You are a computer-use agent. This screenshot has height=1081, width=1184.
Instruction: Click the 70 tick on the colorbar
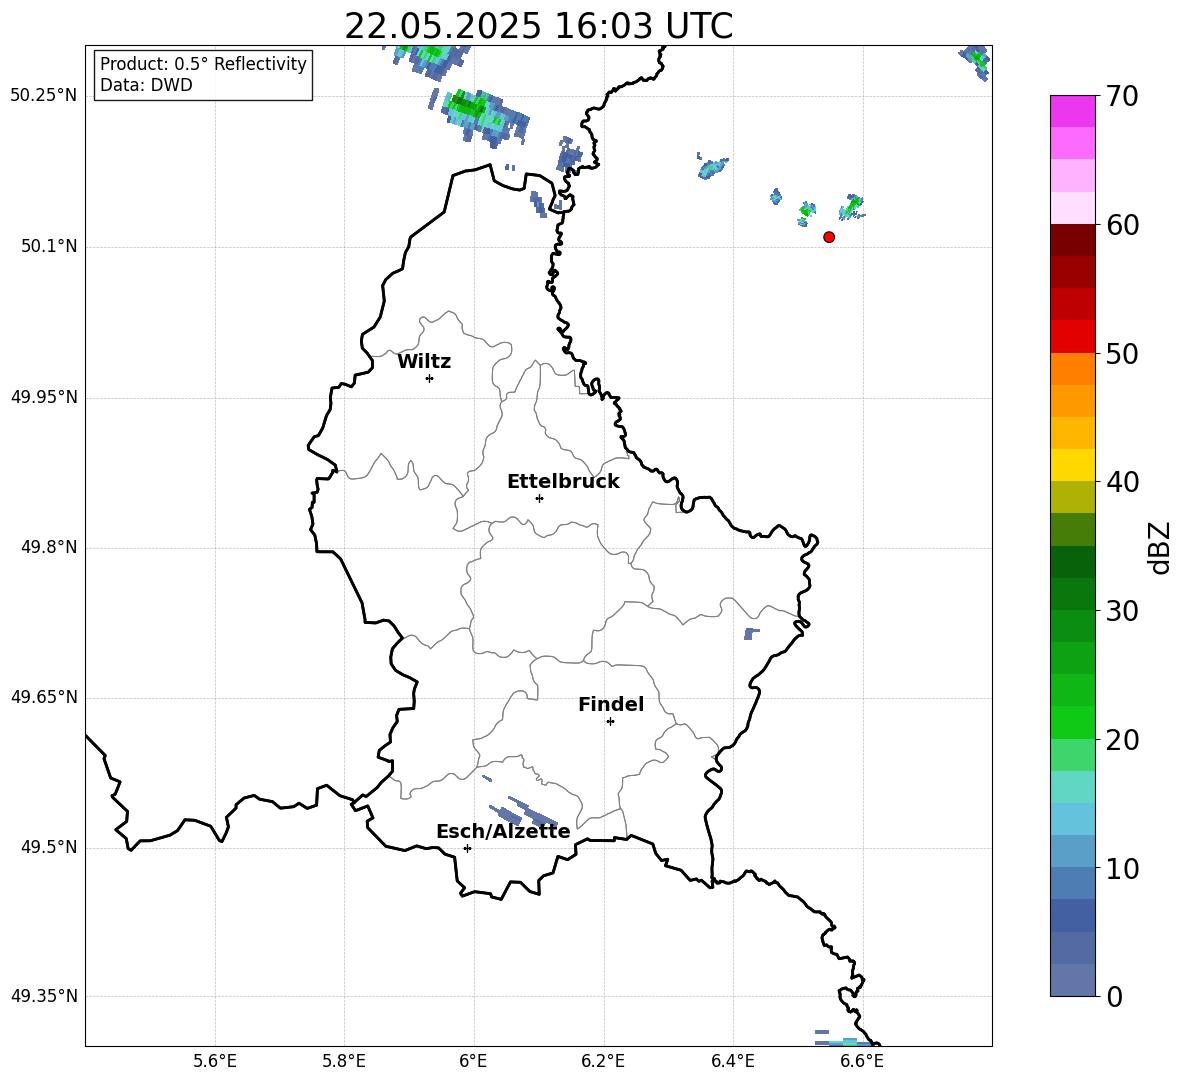coord(1122,96)
